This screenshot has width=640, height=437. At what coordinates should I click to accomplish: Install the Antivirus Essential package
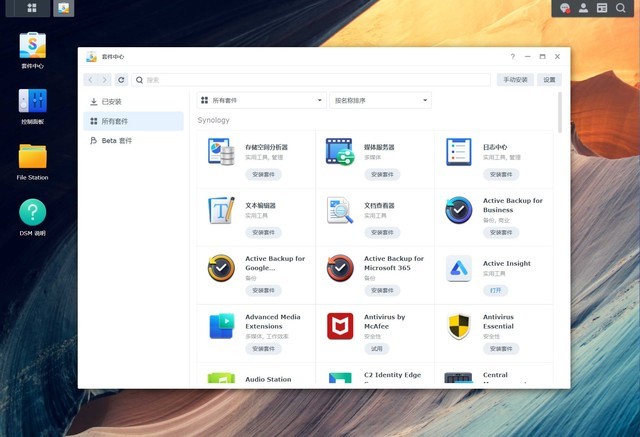[x=501, y=349]
